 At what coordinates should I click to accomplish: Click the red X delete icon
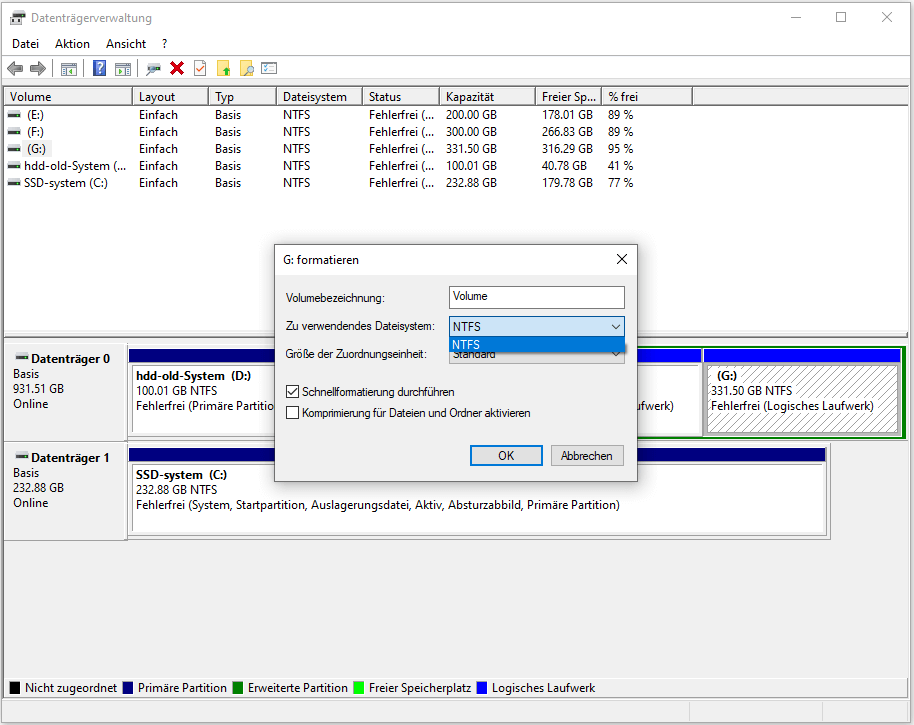177,68
